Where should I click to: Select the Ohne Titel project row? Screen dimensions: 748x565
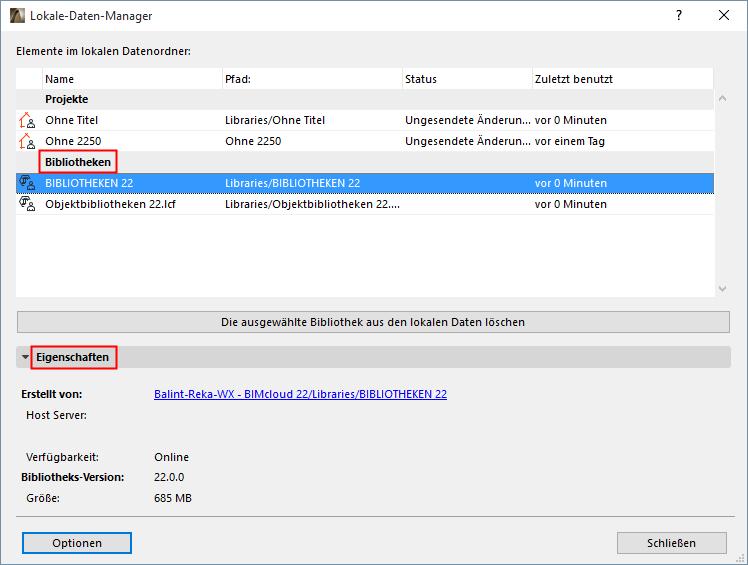(x=365, y=120)
